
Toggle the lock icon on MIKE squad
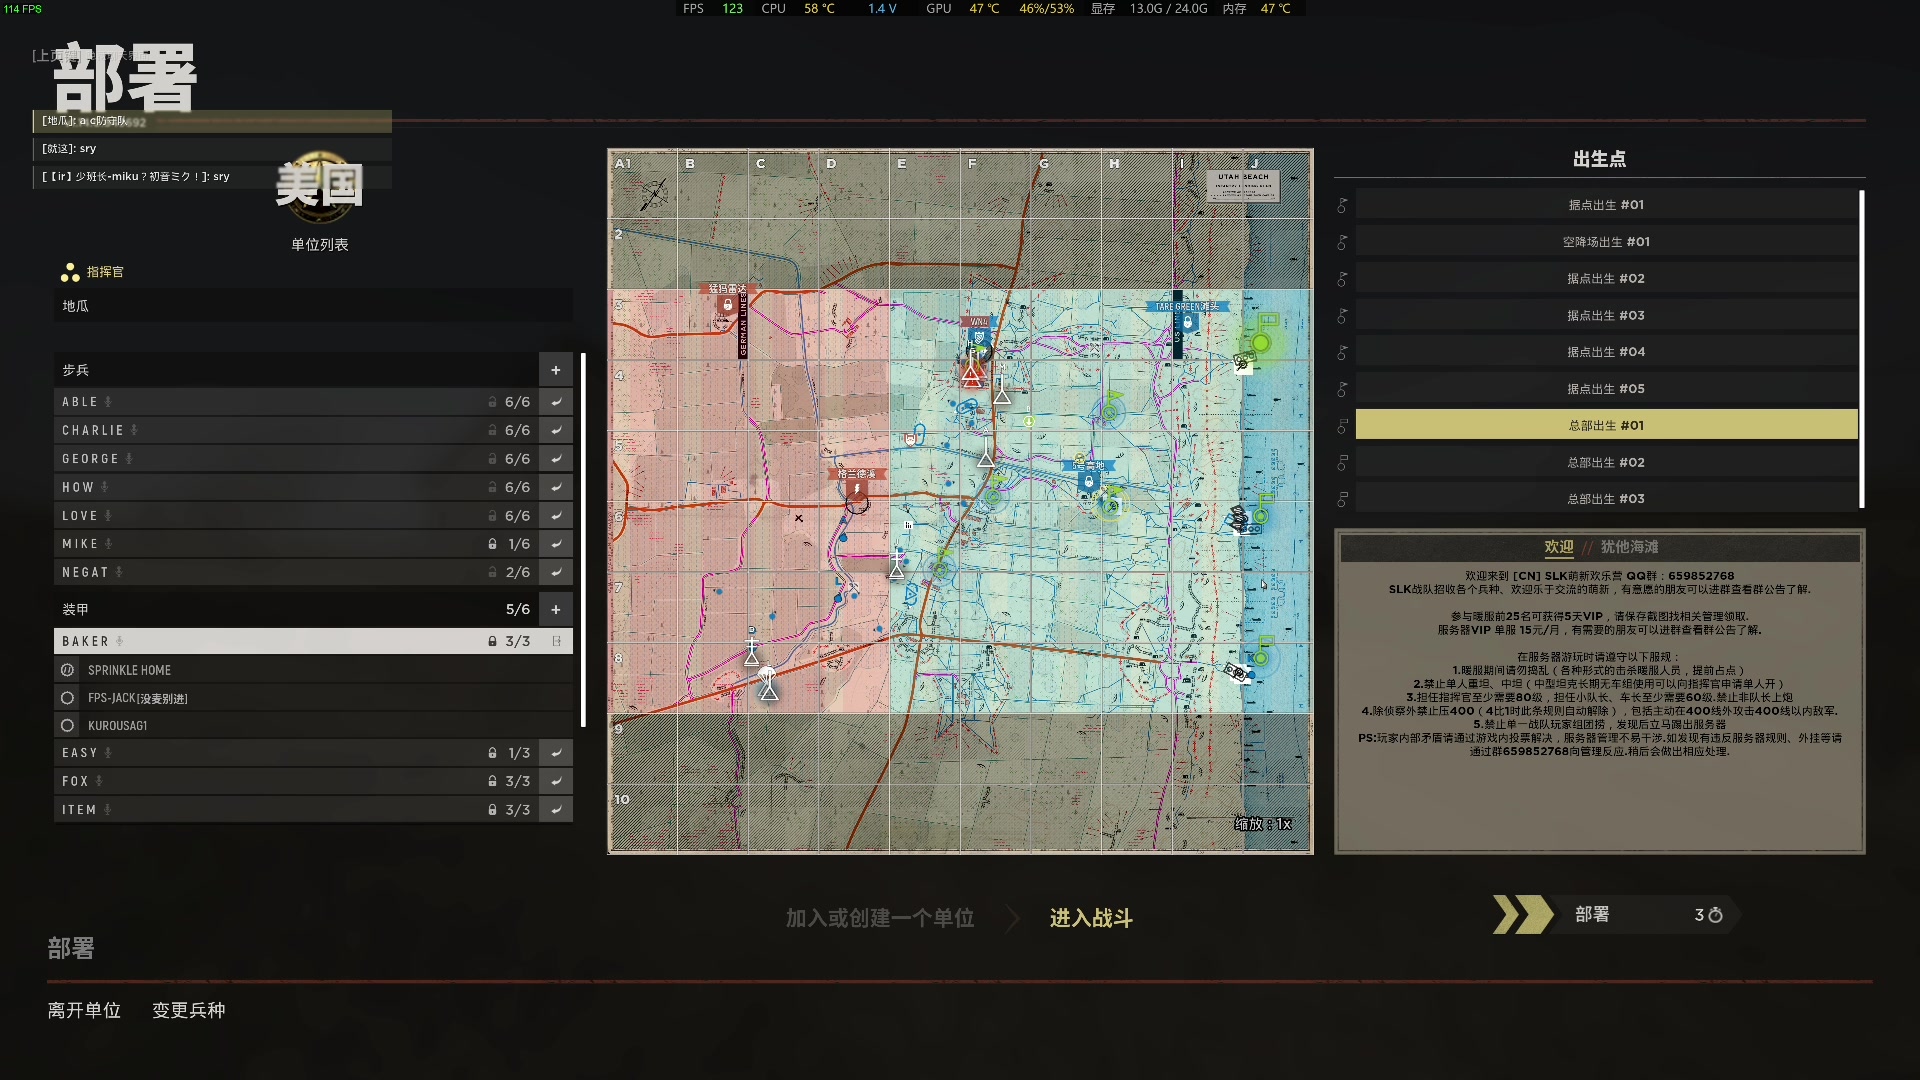click(x=492, y=544)
